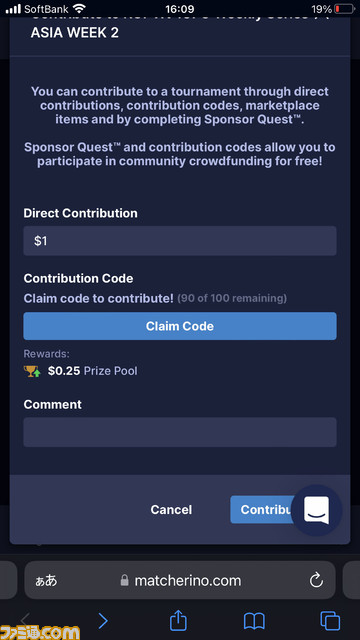Go forward with Safari forward arrow
The height and width of the screenshot is (640, 360).
point(103,621)
